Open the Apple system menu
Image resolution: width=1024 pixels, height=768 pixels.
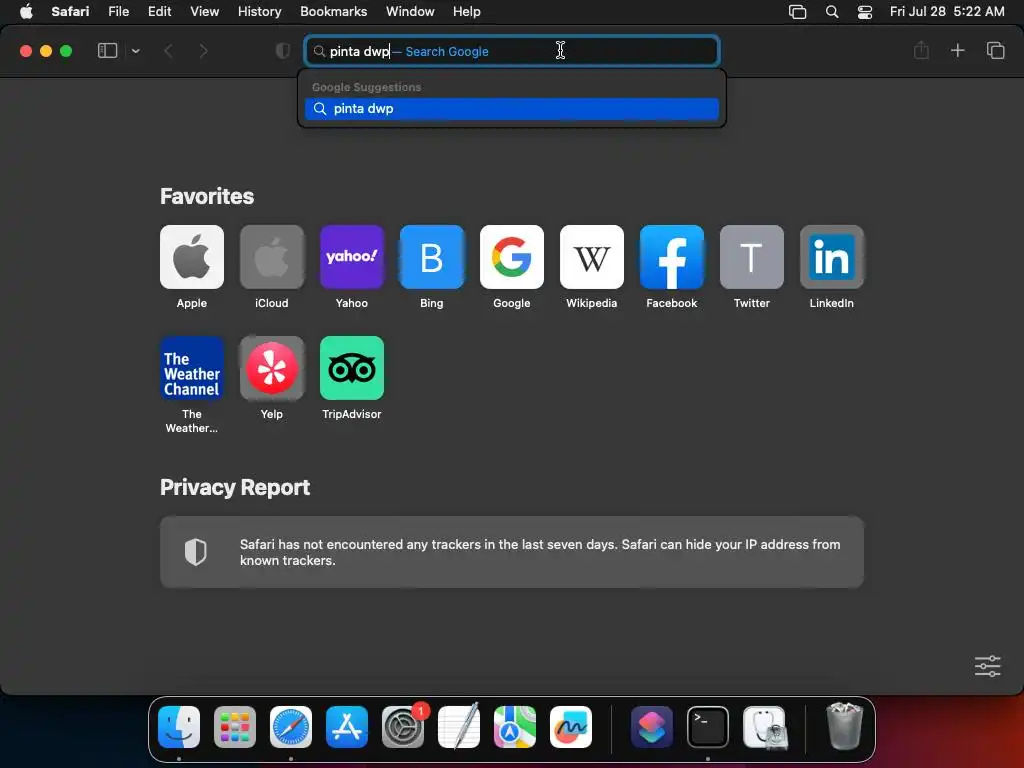click(26, 12)
